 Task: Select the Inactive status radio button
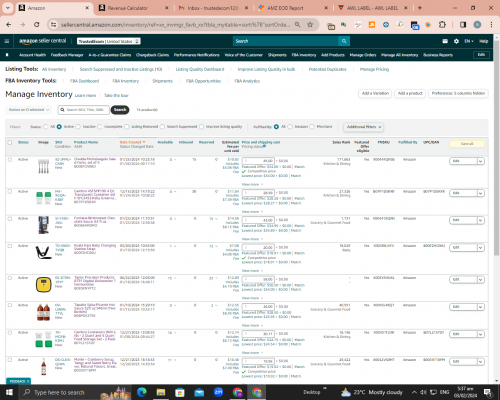click(x=78, y=127)
